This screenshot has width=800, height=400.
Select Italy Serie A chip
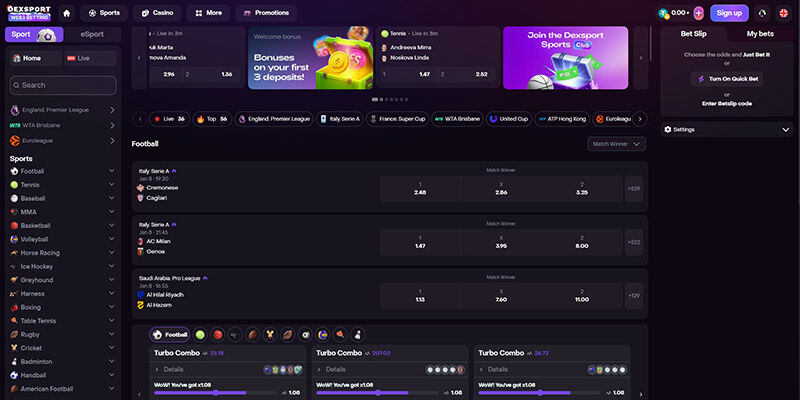coord(339,119)
